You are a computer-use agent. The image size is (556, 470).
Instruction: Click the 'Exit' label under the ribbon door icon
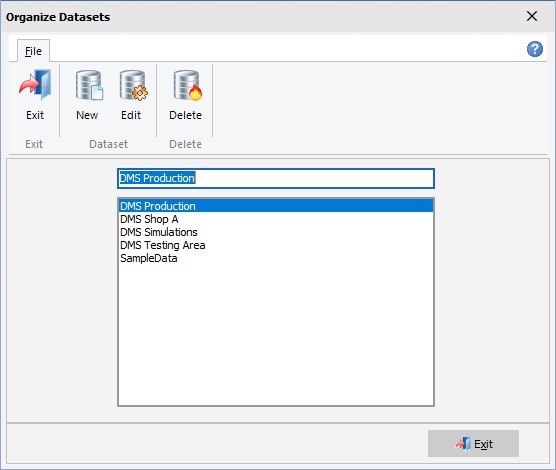(x=35, y=115)
